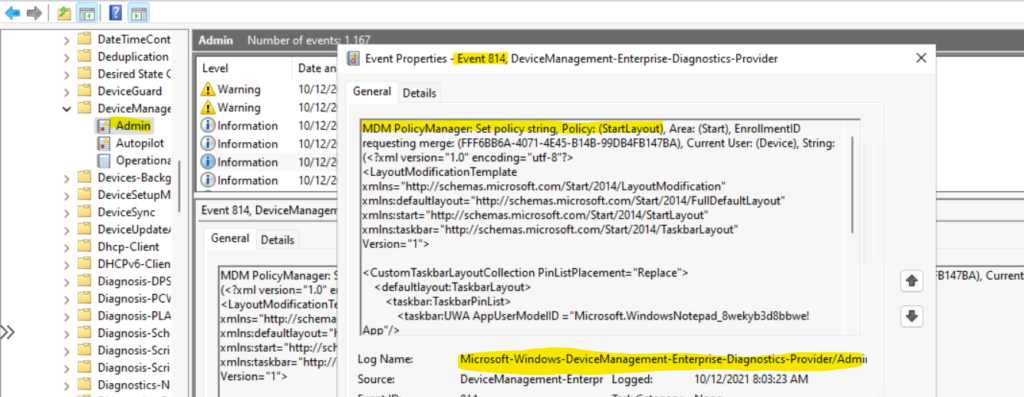The image size is (1024, 397).
Task: Select the first Warning event row
Action: pos(267,89)
